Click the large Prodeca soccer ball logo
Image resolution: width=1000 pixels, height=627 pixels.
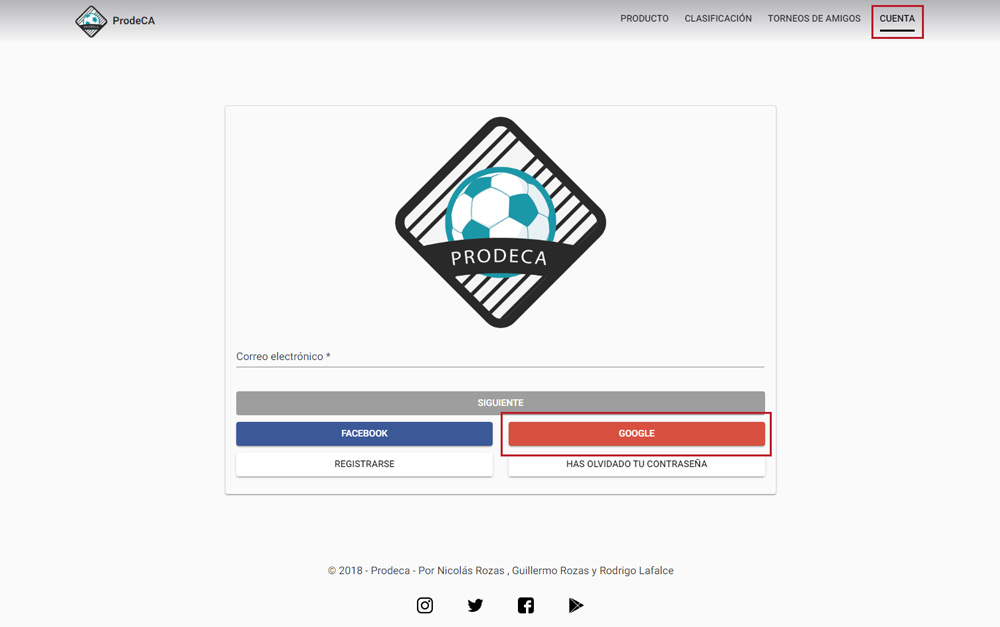click(x=500, y=222)
